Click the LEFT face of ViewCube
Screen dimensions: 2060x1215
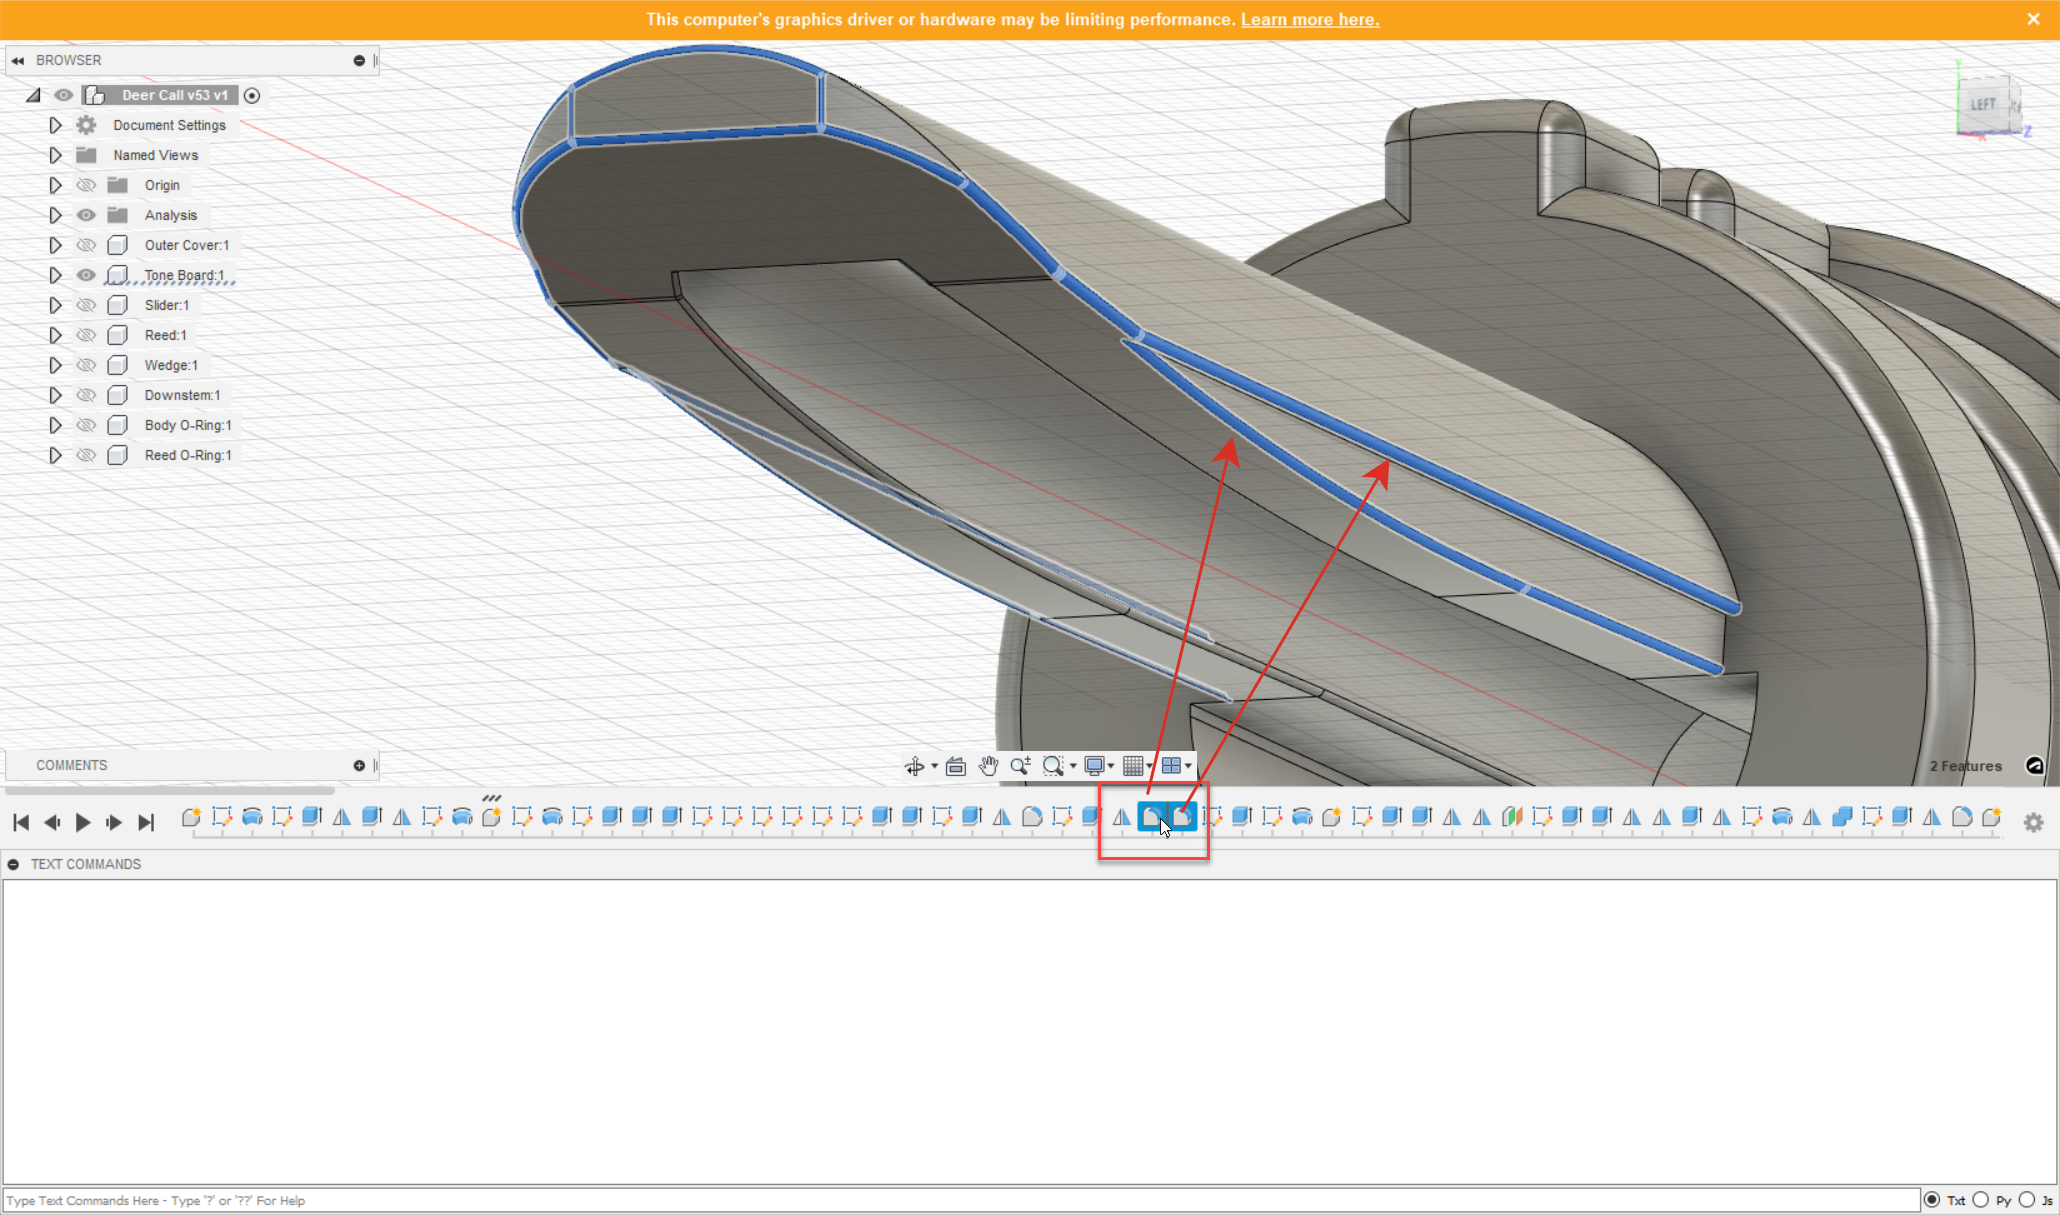1984,104
